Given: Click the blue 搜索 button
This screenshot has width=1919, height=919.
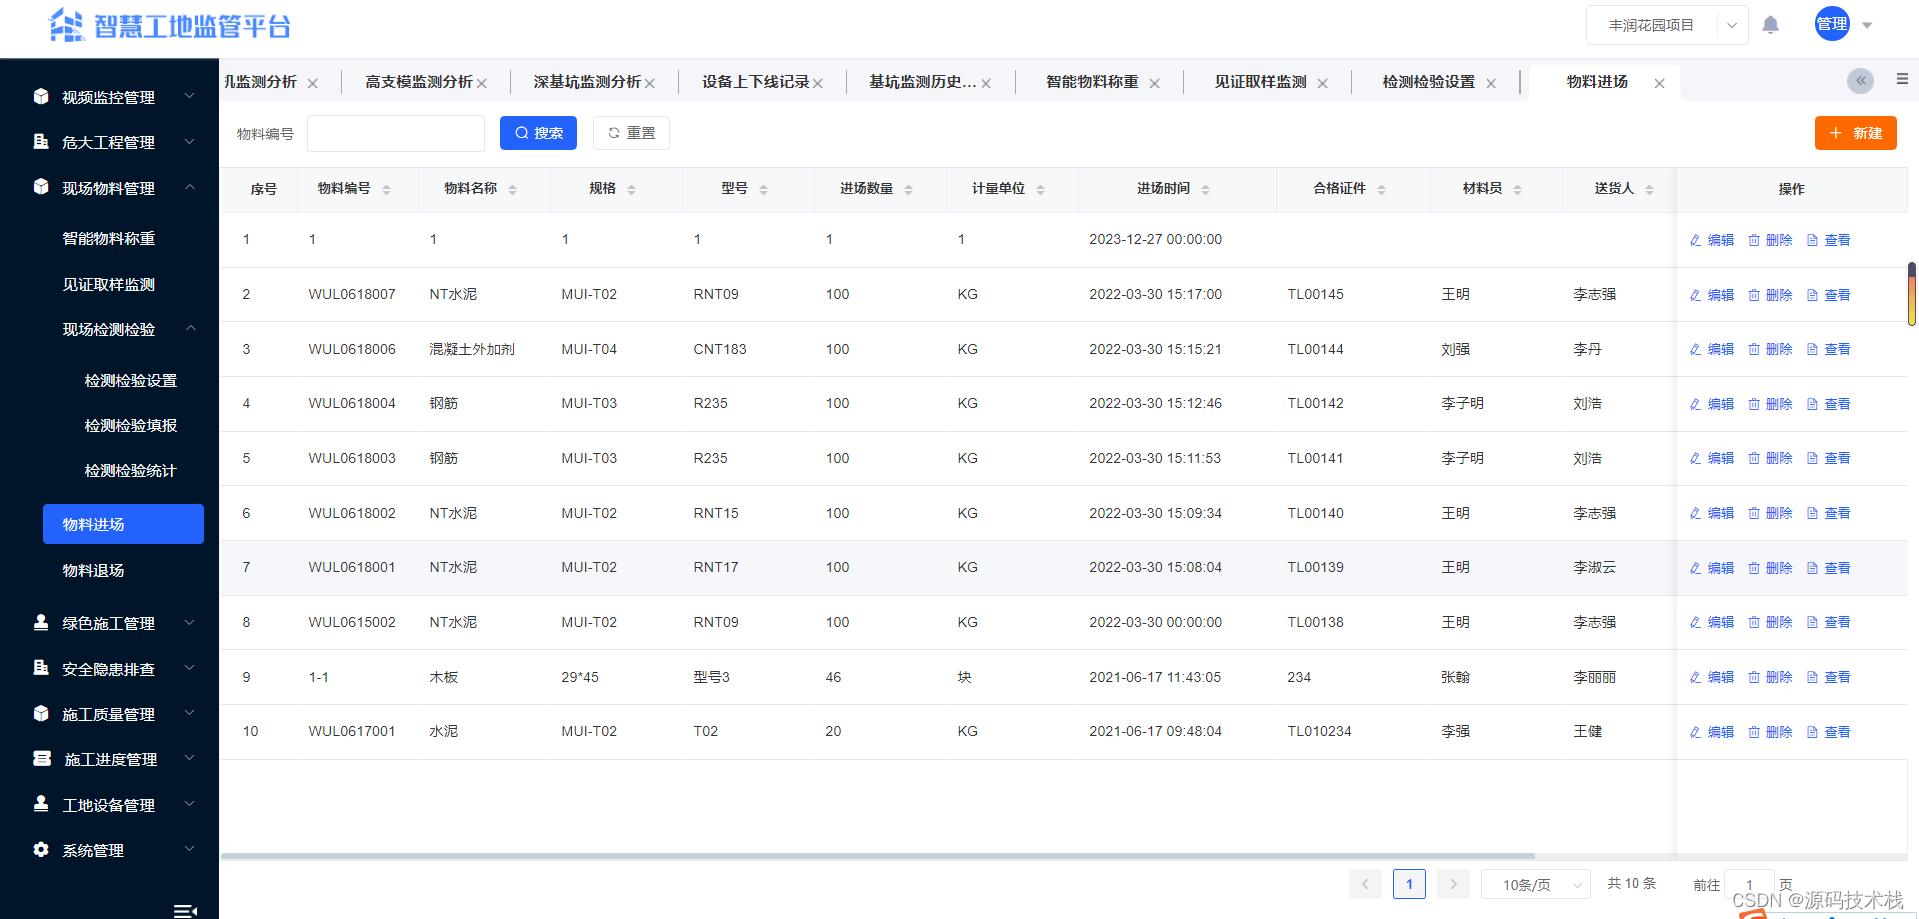Looking at the screenshot, I should point(538,133).
